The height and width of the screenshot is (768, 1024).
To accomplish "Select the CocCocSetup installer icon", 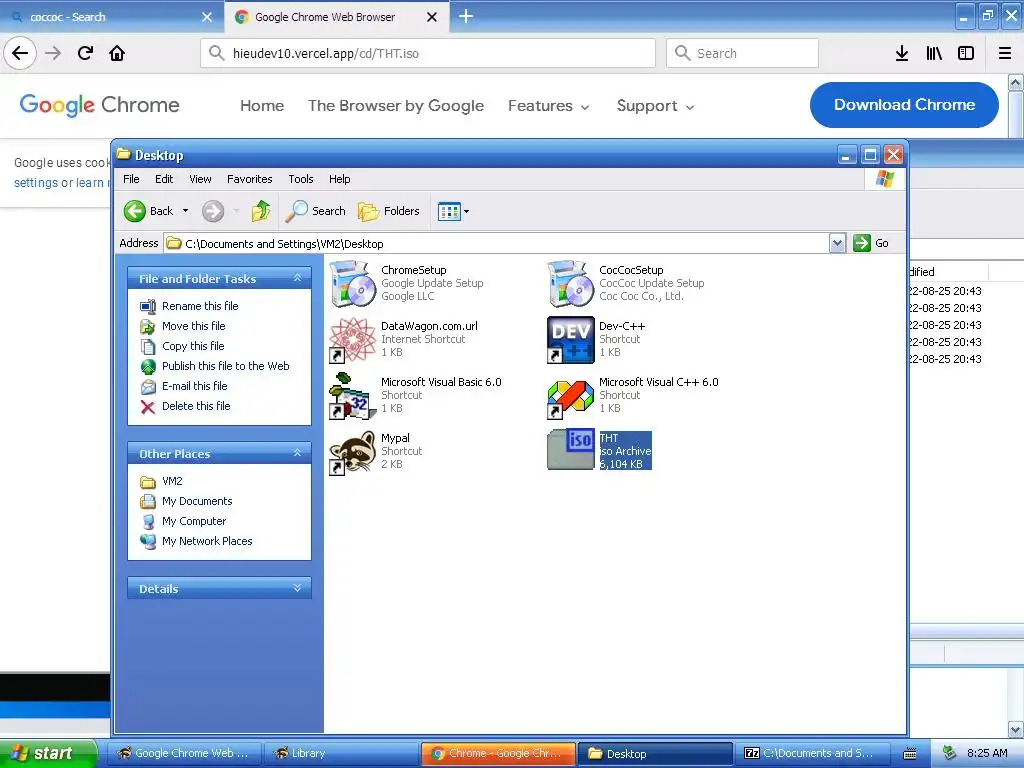I will [x=571, y=283].
